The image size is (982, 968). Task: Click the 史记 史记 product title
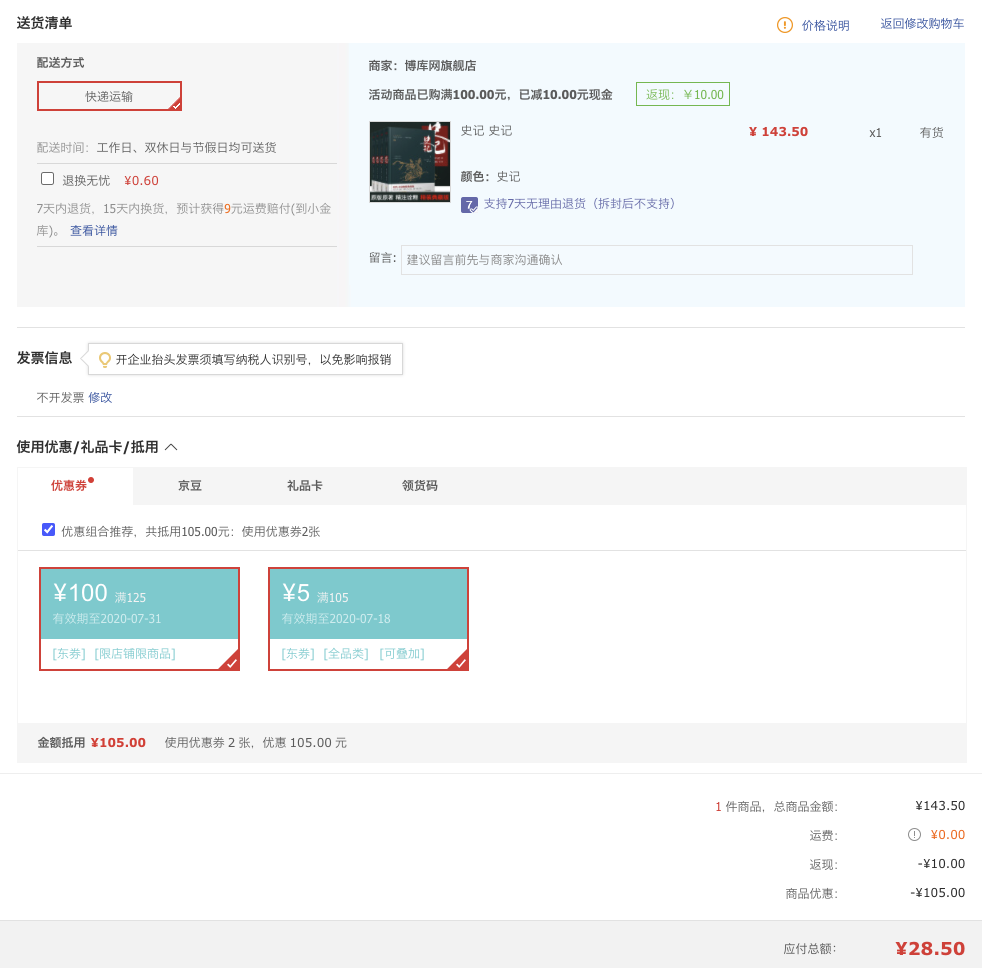(487, 130)
